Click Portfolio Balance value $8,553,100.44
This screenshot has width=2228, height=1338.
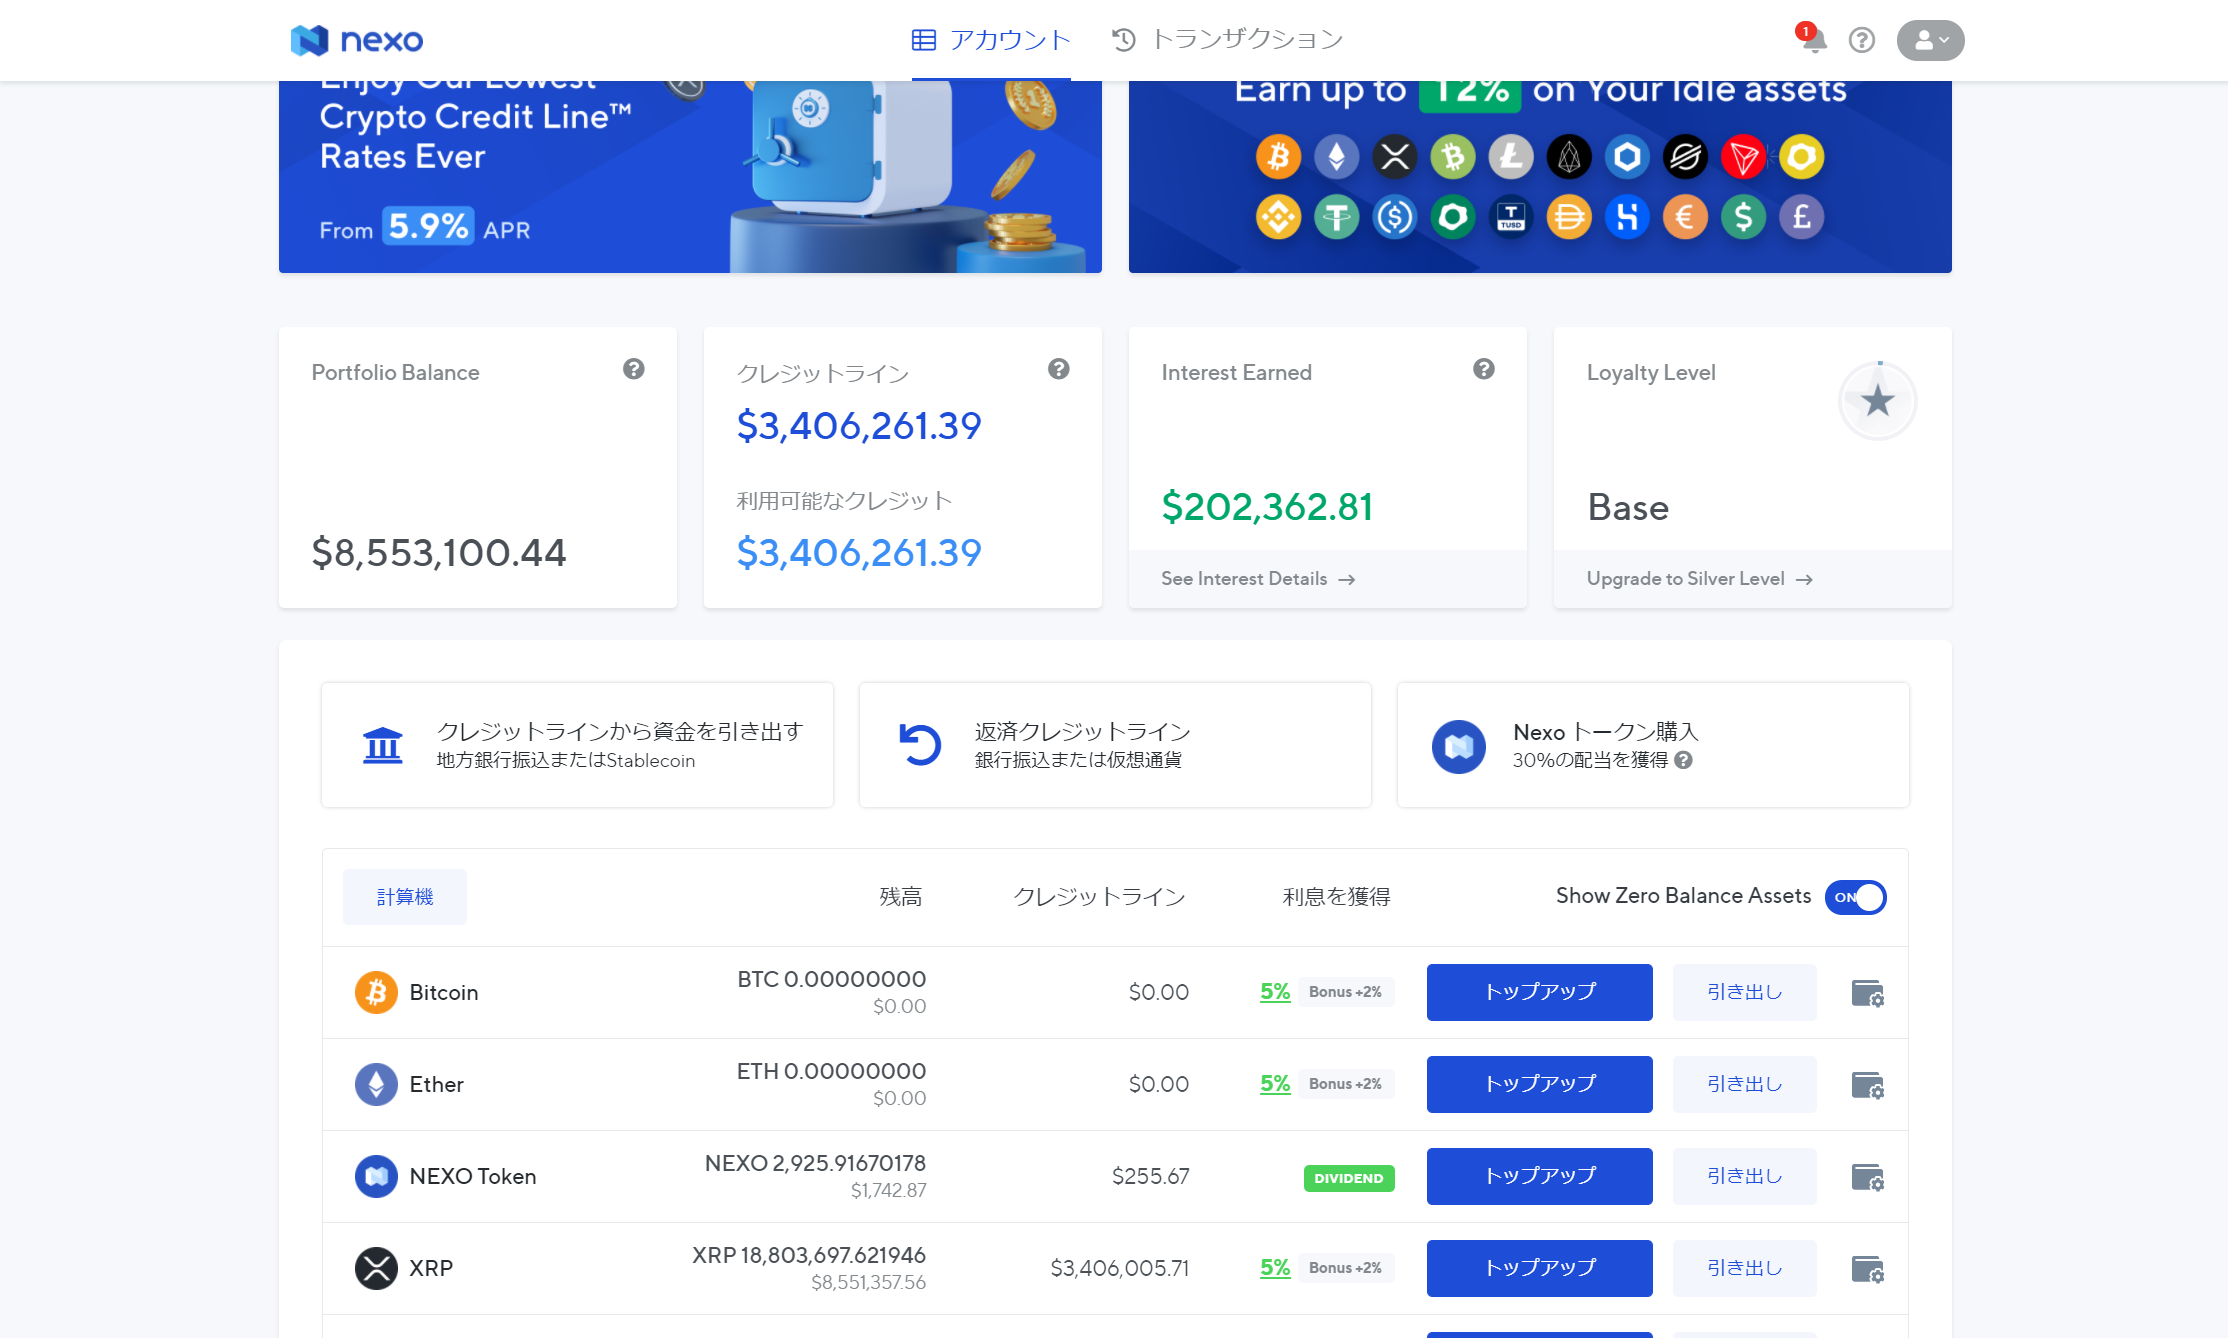tap(439, 553)
